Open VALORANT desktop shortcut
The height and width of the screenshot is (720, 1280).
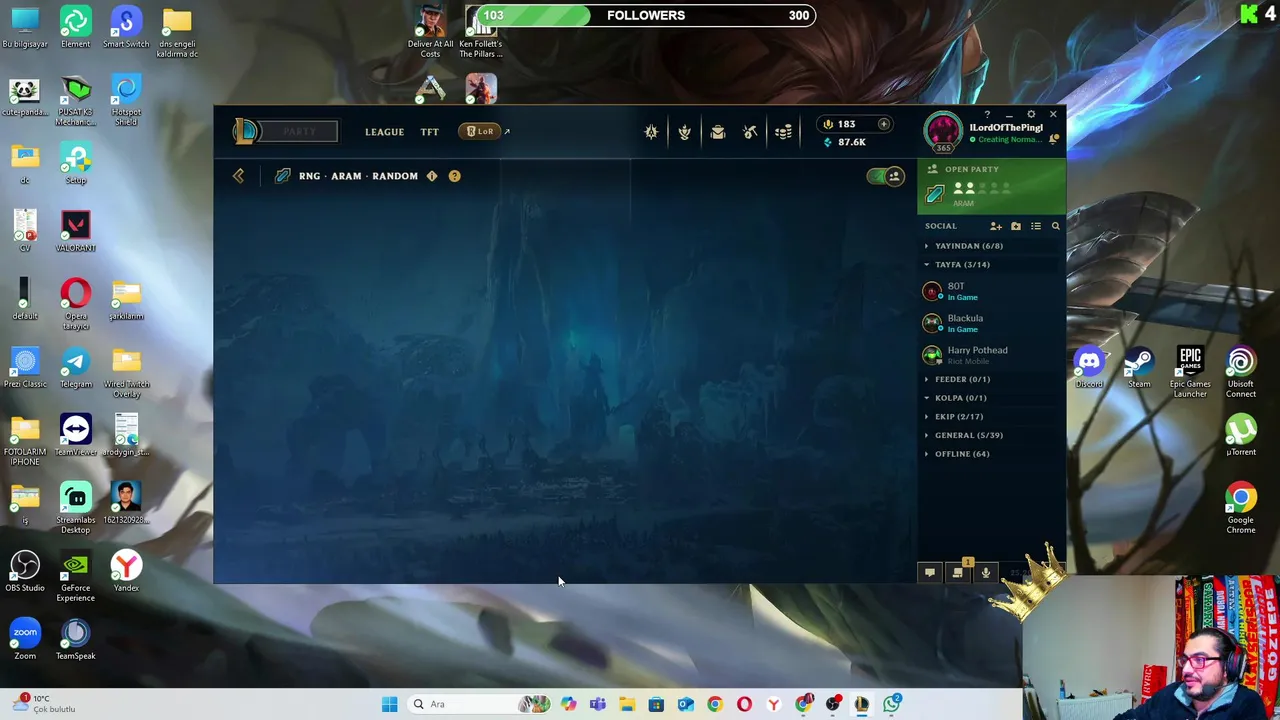(x=76, y=231)
